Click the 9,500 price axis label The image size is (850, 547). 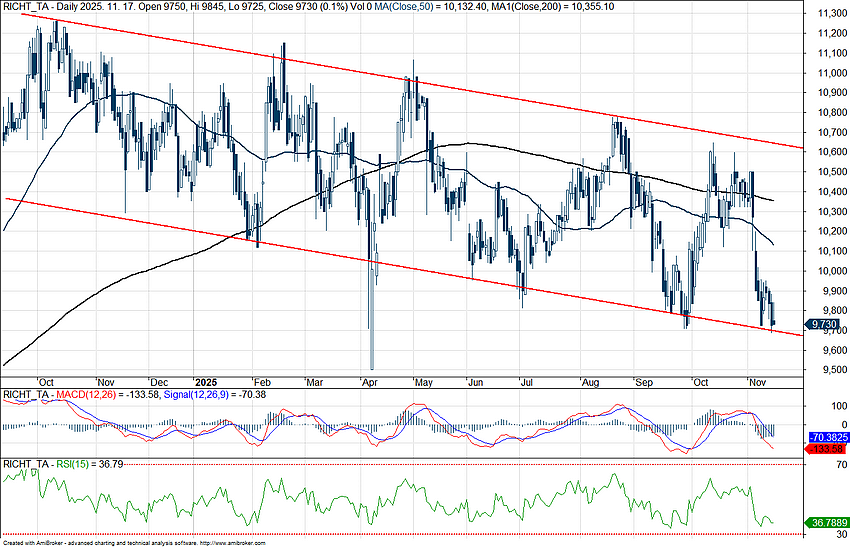click(826, 370)
